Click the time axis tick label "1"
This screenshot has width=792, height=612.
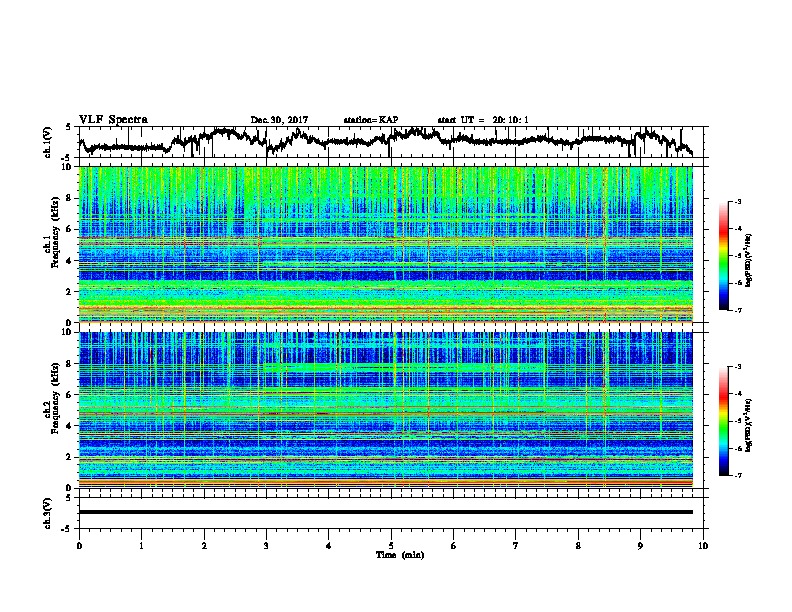click(x=141, y=546)
